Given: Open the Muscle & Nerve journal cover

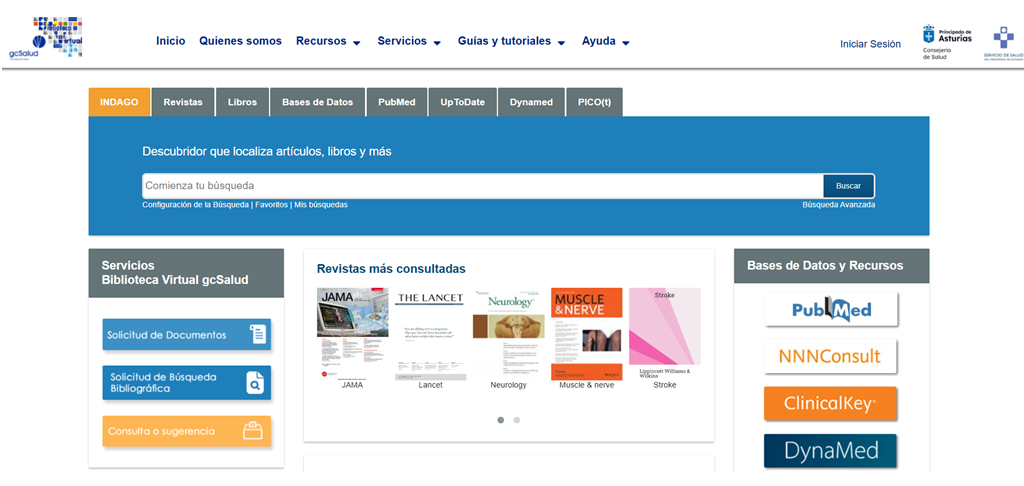Looking at the screenshot, I should [586, 334].
